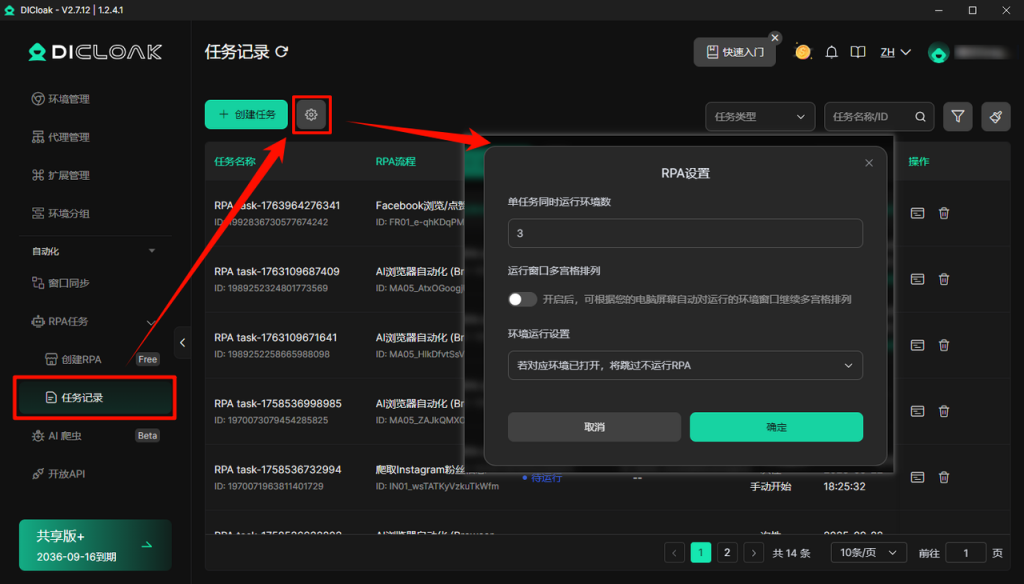Click the 单任务同时运行环境数 input field
Image resolution: width=1024 pixels, height=584 pixels.
point(685,234)
